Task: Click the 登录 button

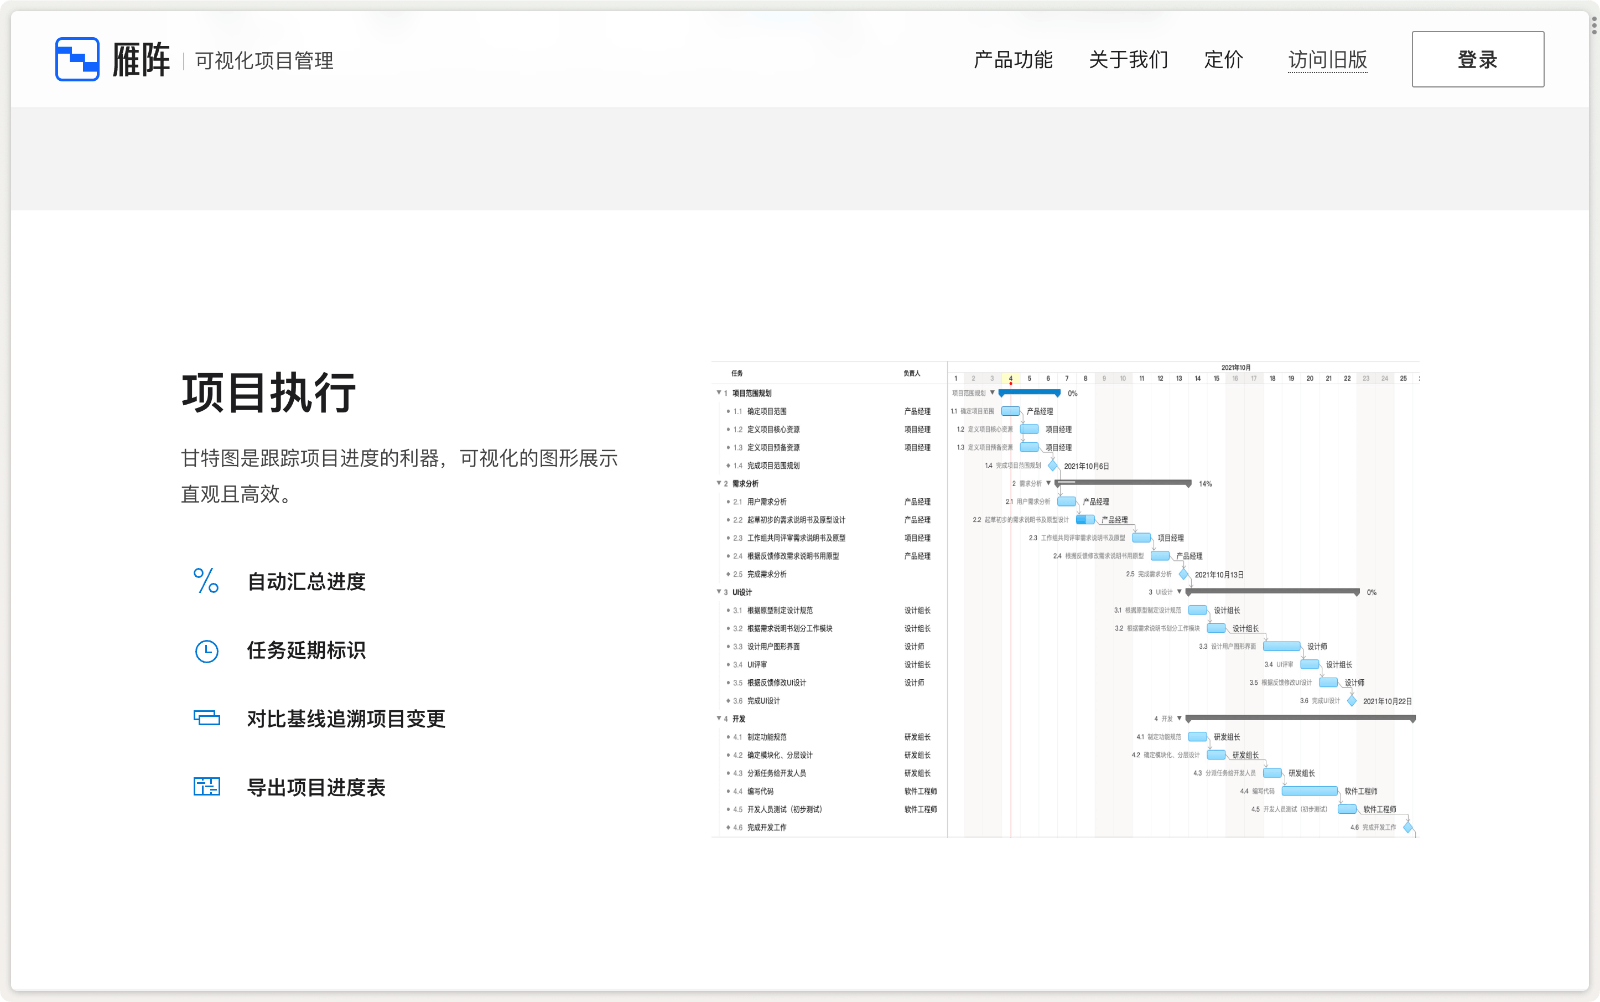Action: (1477, 59)
